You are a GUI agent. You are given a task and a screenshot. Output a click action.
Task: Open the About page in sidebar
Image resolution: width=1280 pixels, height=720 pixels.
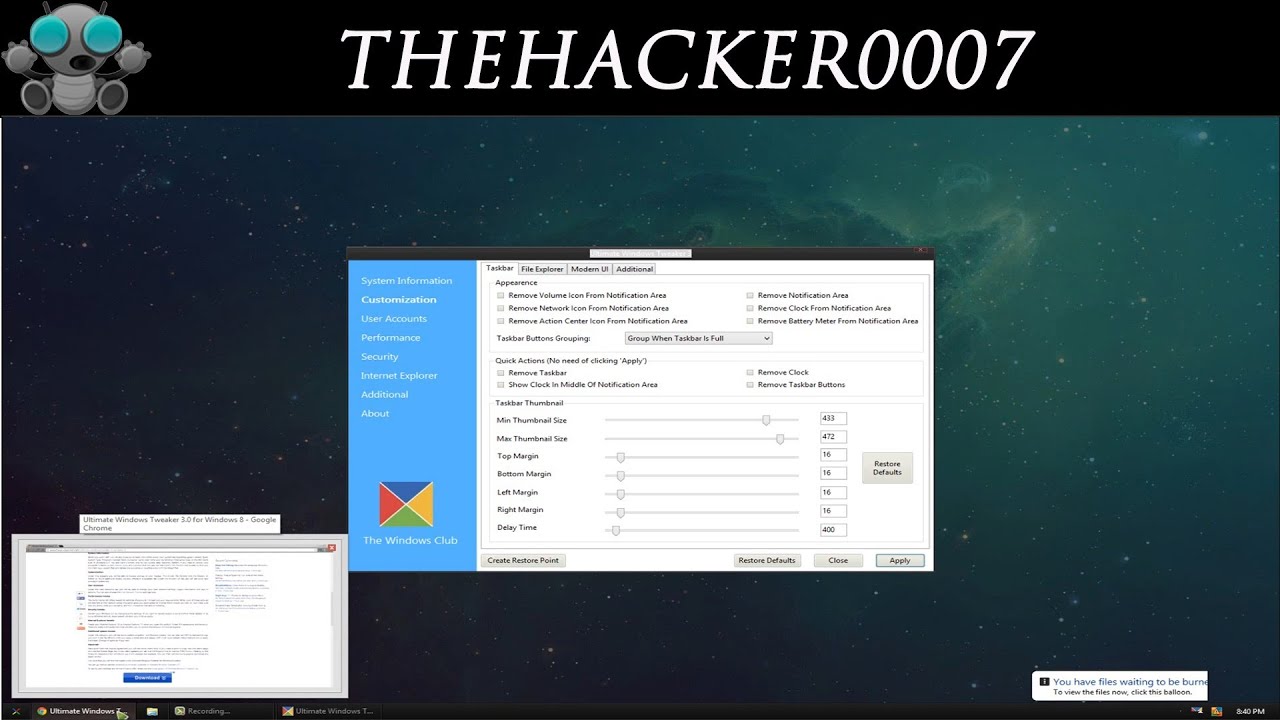coord(375,414)
